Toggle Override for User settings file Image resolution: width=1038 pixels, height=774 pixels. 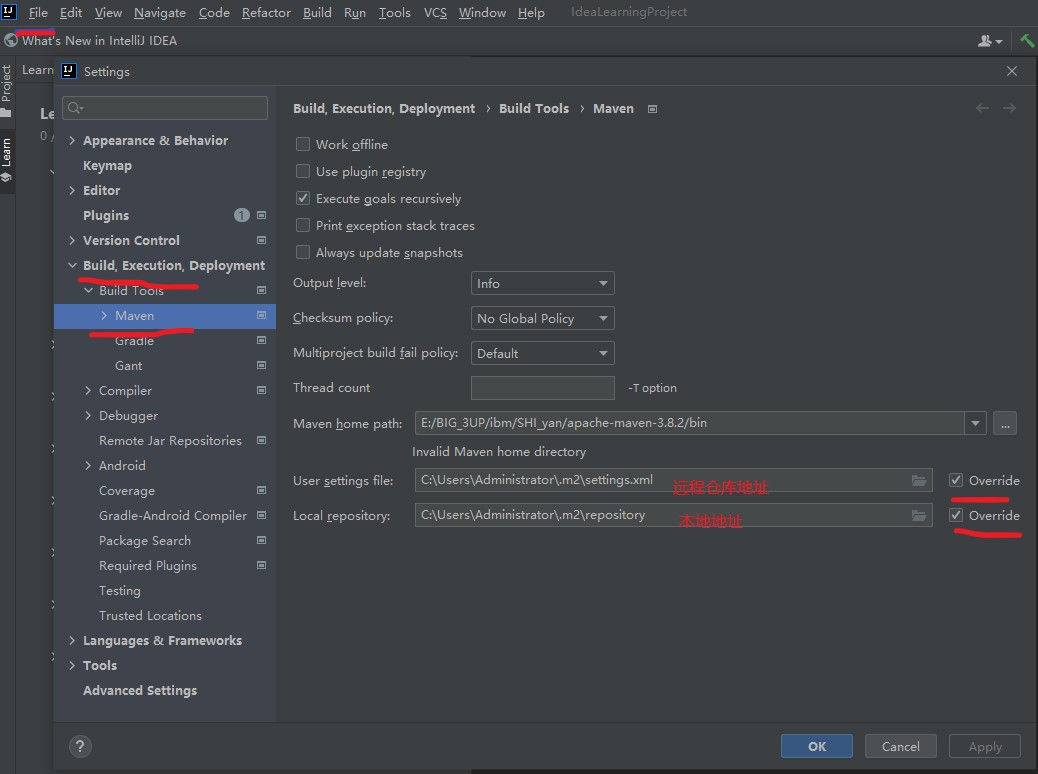coord(956,480)
